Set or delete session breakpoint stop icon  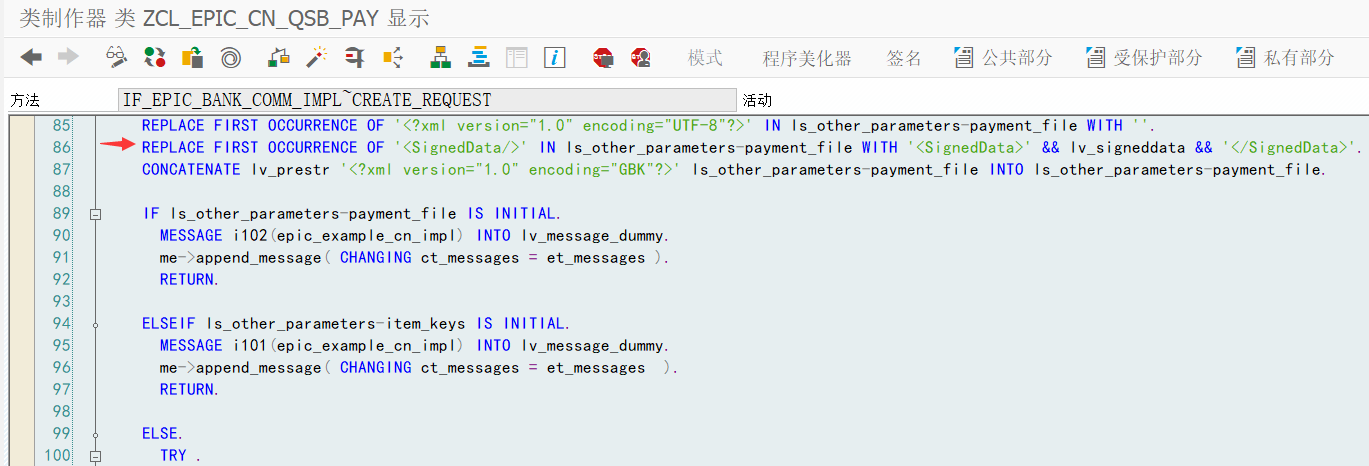click(603, 58)
